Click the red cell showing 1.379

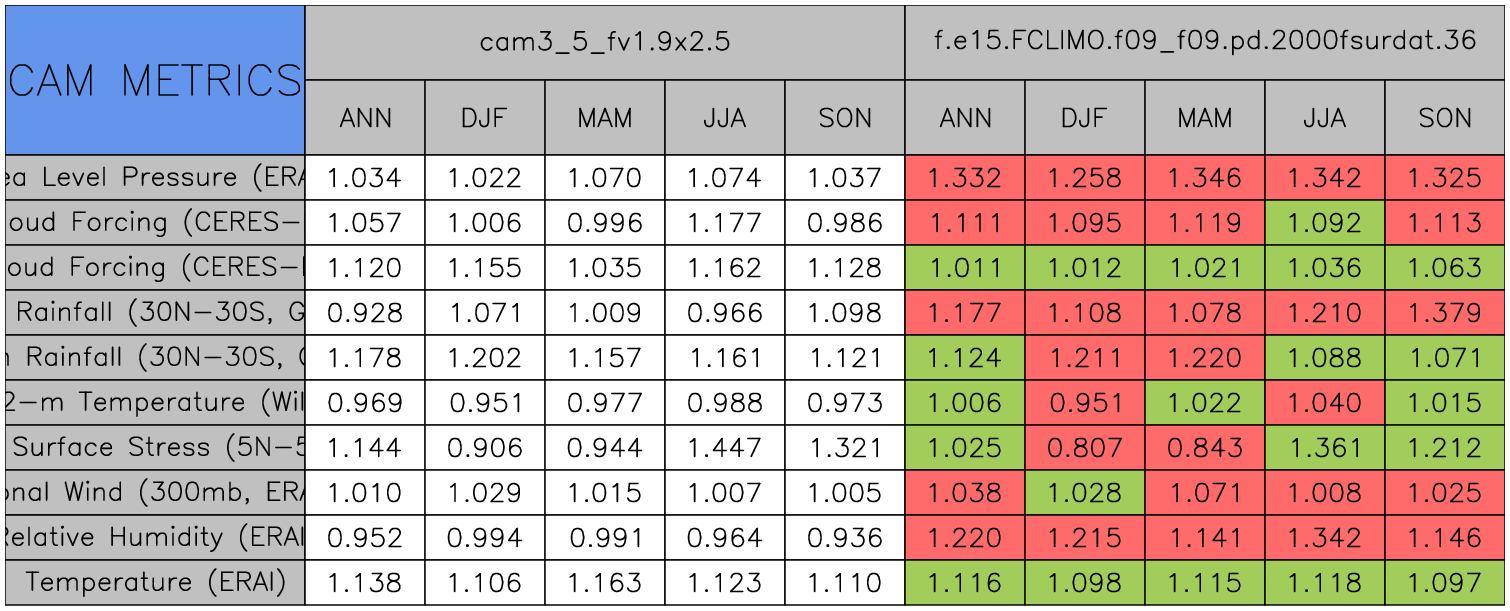coord(1445,313)
